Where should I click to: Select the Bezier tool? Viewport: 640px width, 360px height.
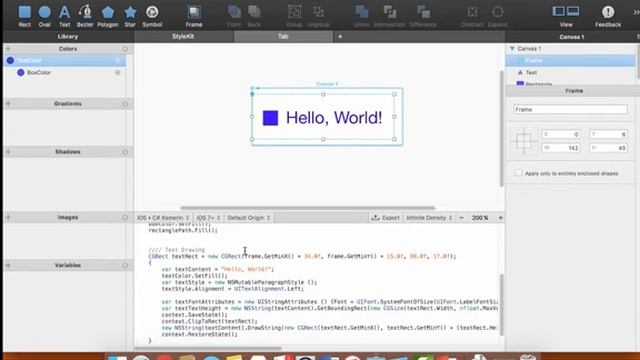tap(85, 16)
